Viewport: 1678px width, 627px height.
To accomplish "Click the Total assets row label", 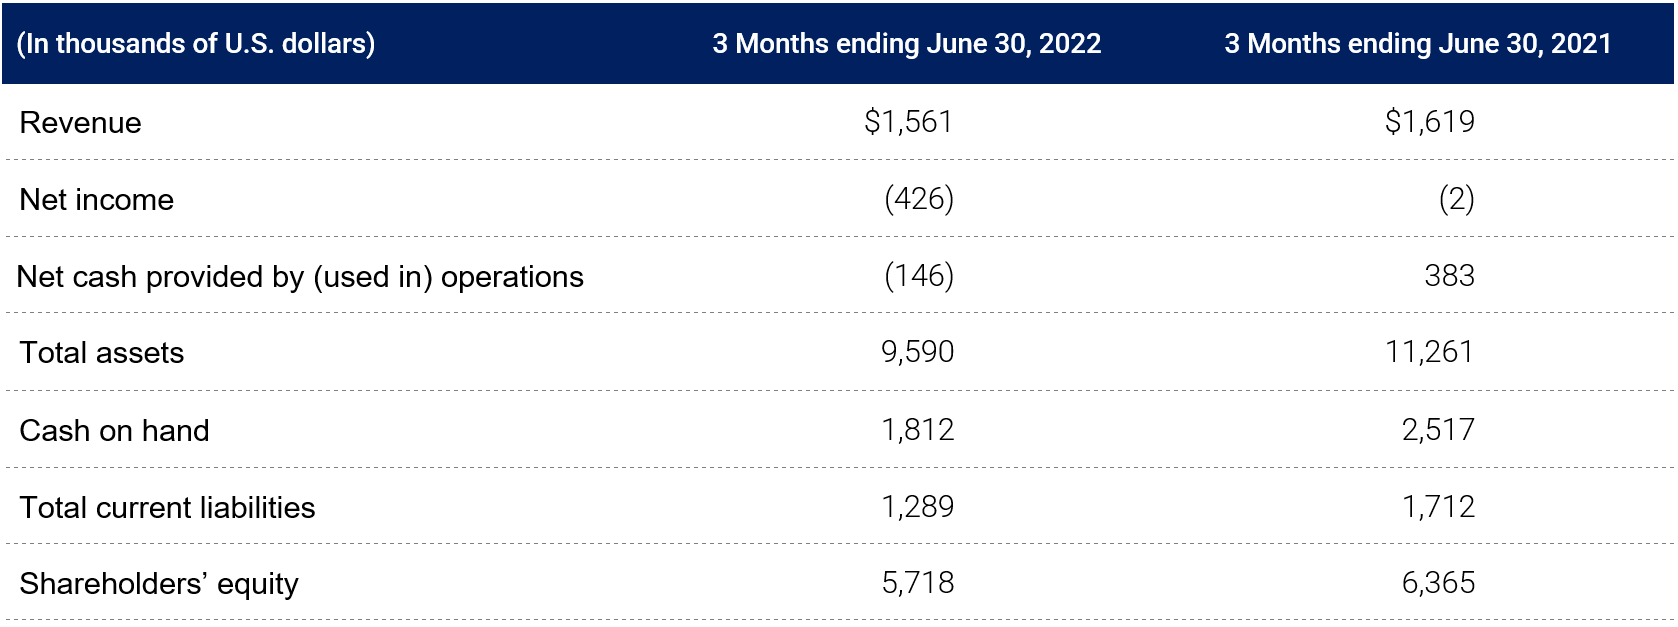I will (x=102, y=353).
